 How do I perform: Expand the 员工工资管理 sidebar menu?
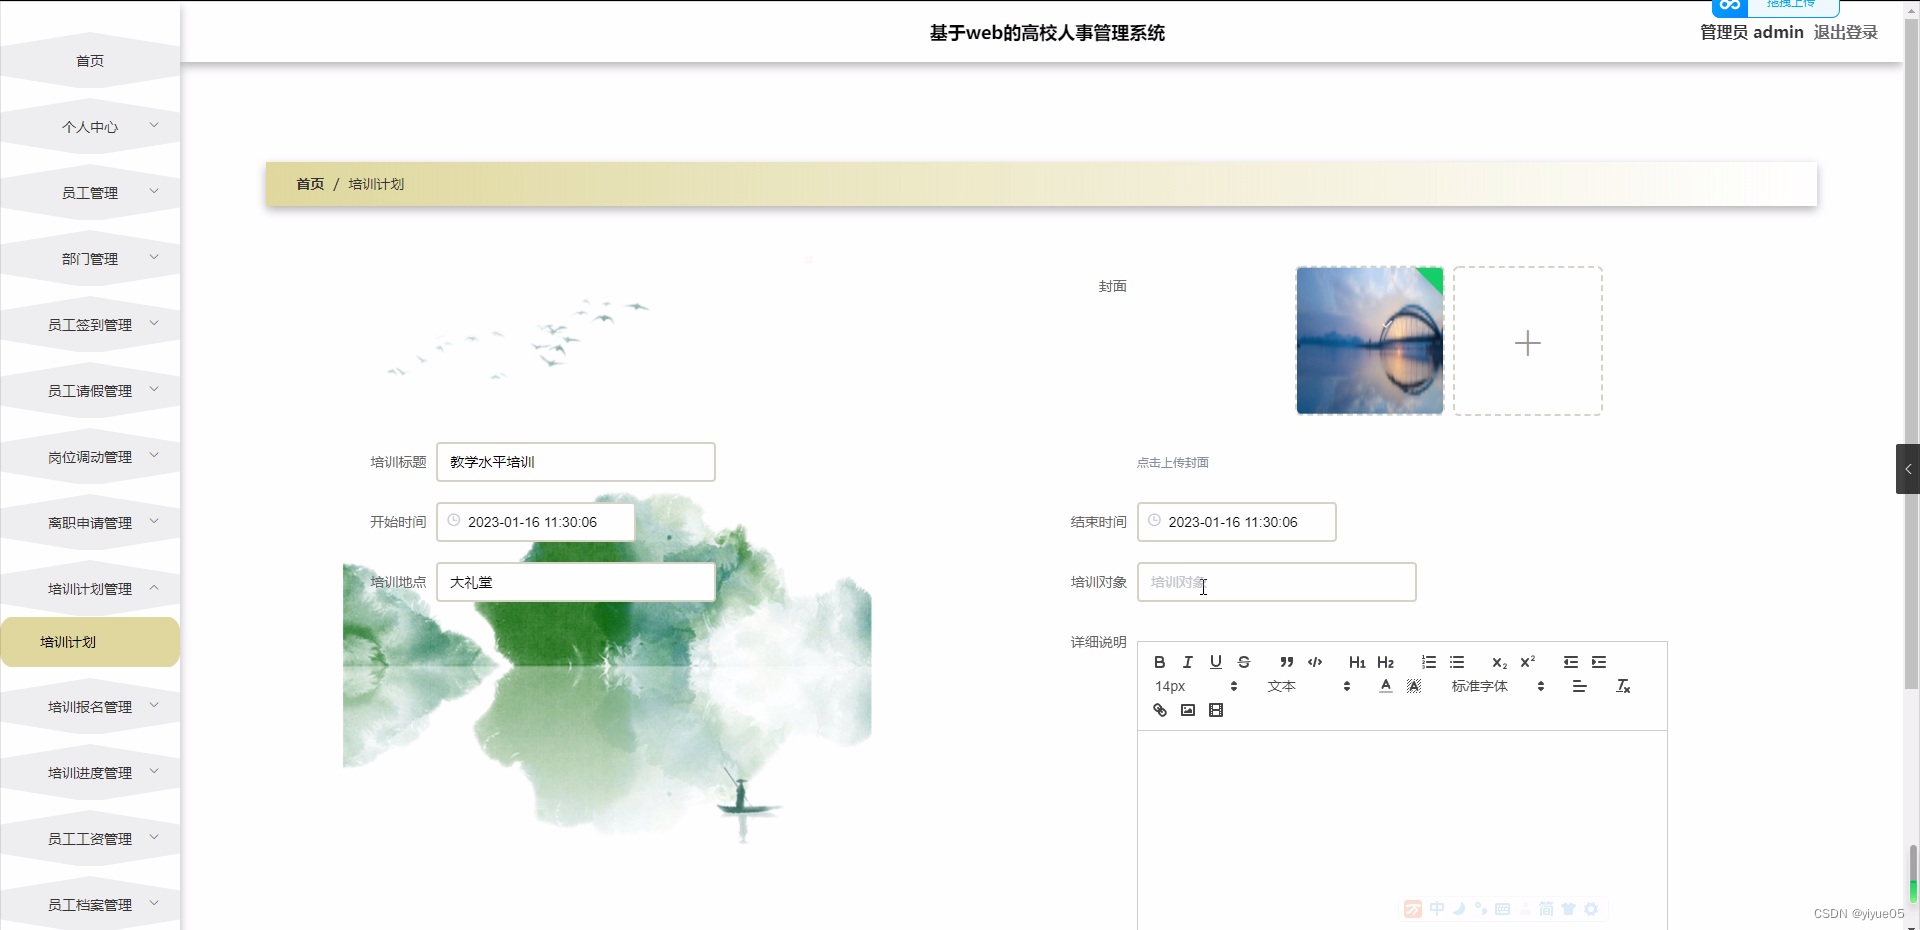coord(90,839)
